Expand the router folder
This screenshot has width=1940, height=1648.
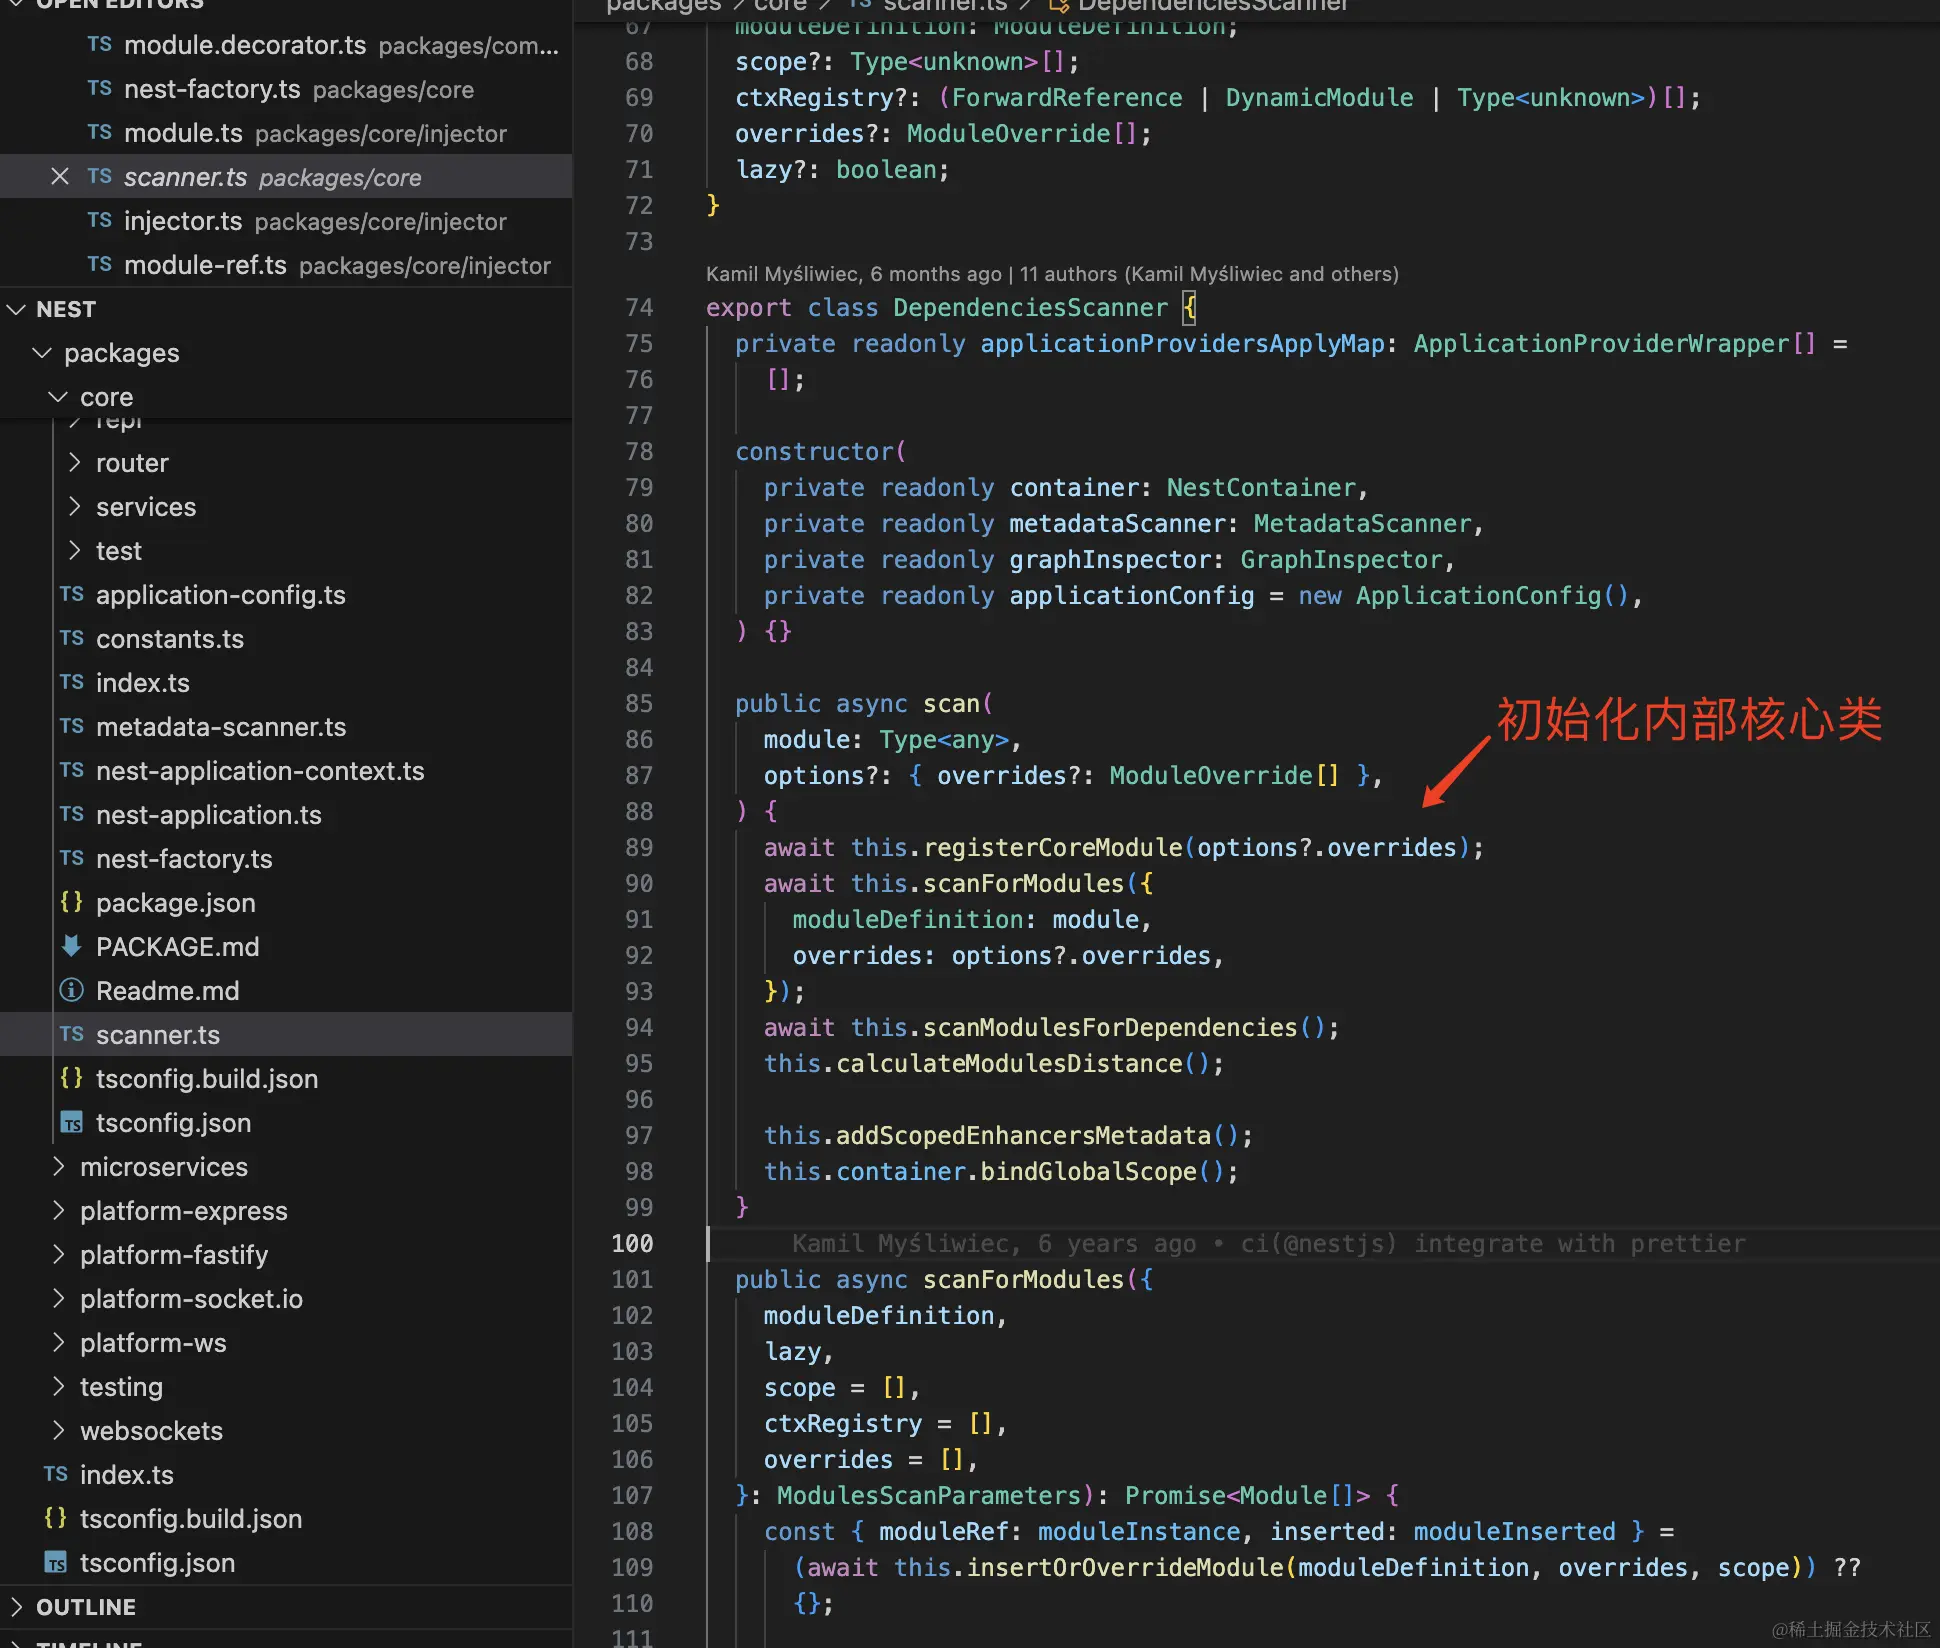tap(74, 463)
